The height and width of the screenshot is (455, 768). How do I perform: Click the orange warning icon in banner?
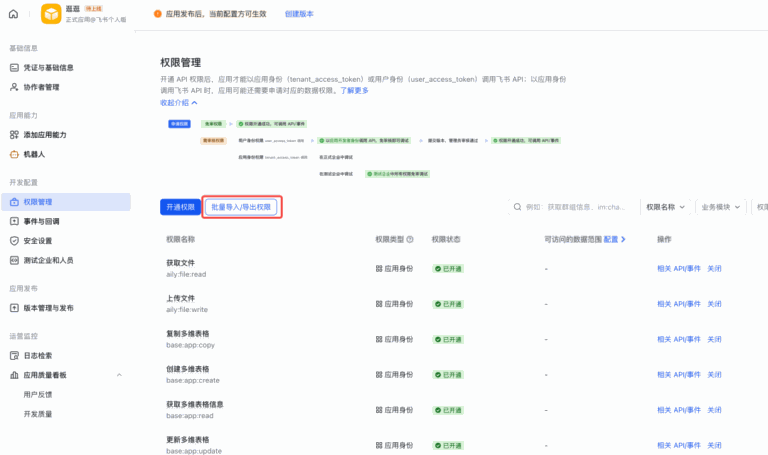tap(158, 14)
